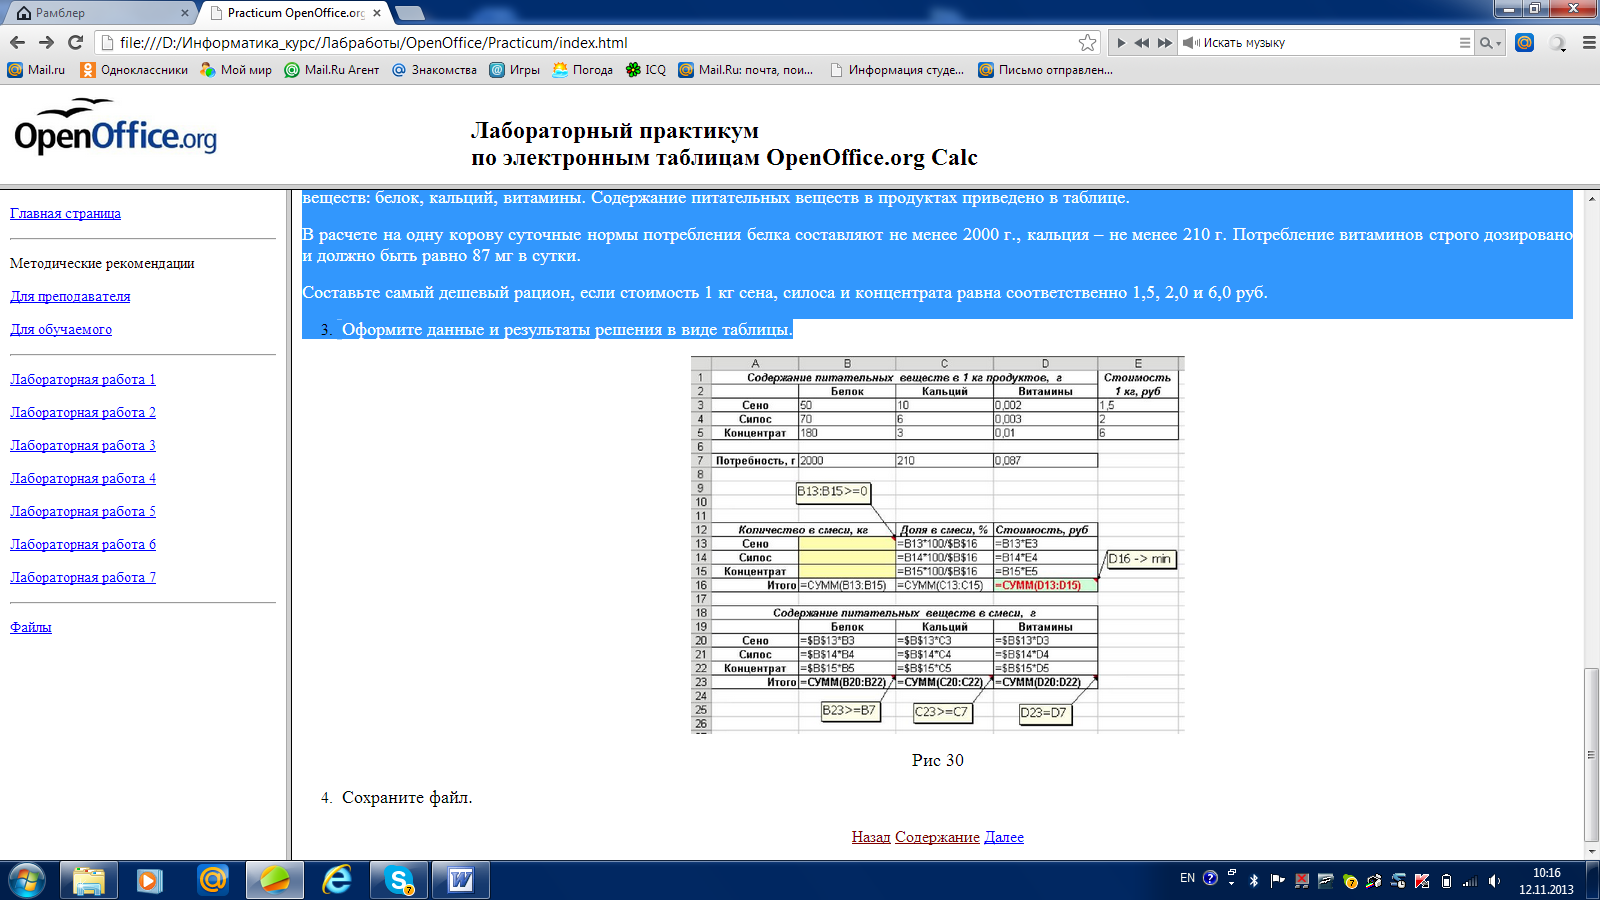Viewport: 1600px width, 900px height.
Task: Click the volume speaker tray icon
Action: coord(1494,881)
